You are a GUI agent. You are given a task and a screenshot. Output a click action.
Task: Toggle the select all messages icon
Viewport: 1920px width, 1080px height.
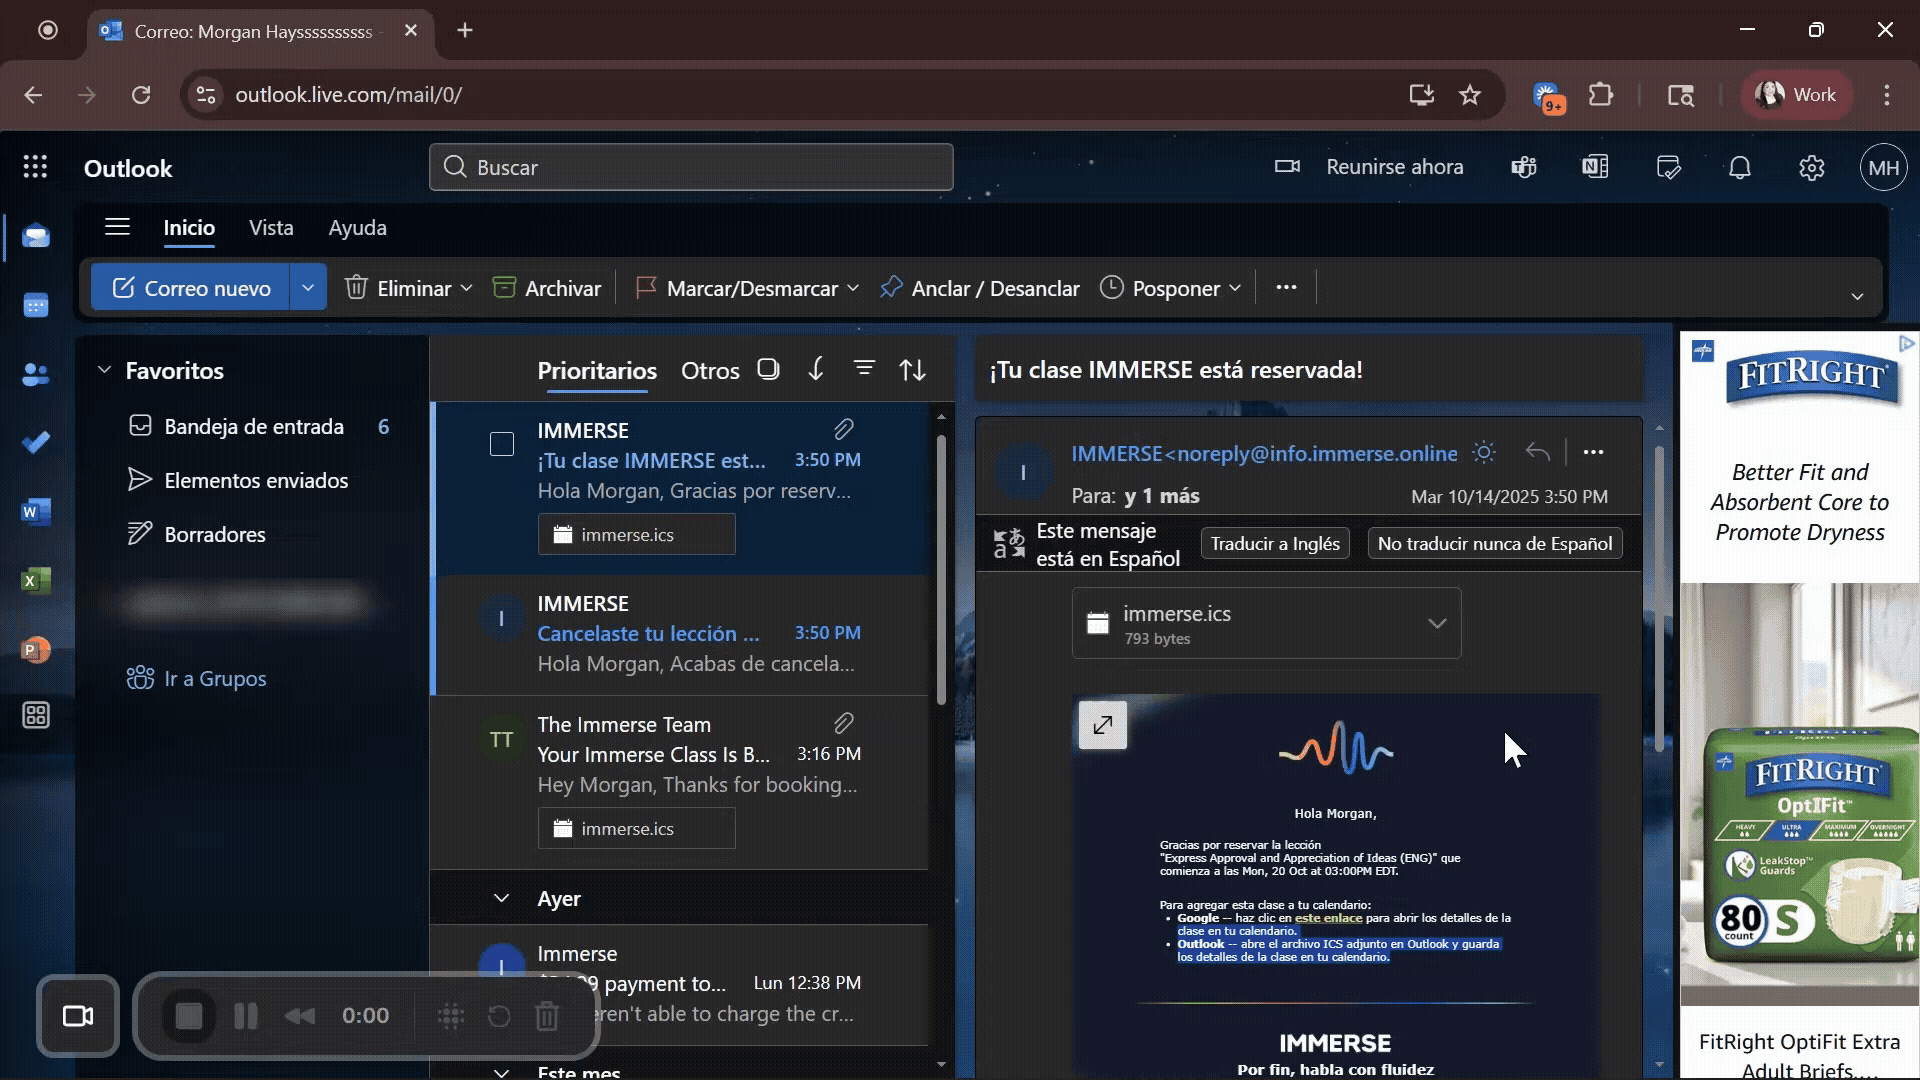point(768,369)
